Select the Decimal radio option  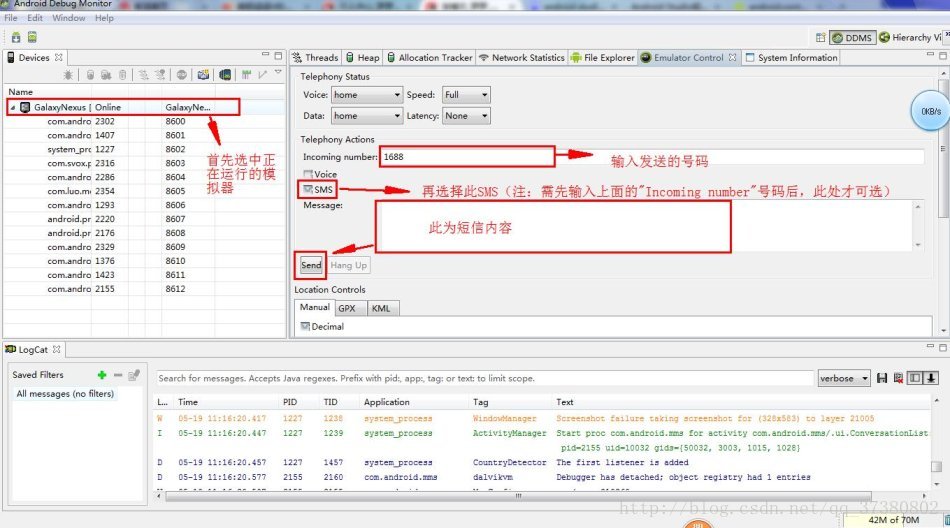click(306, 326)
